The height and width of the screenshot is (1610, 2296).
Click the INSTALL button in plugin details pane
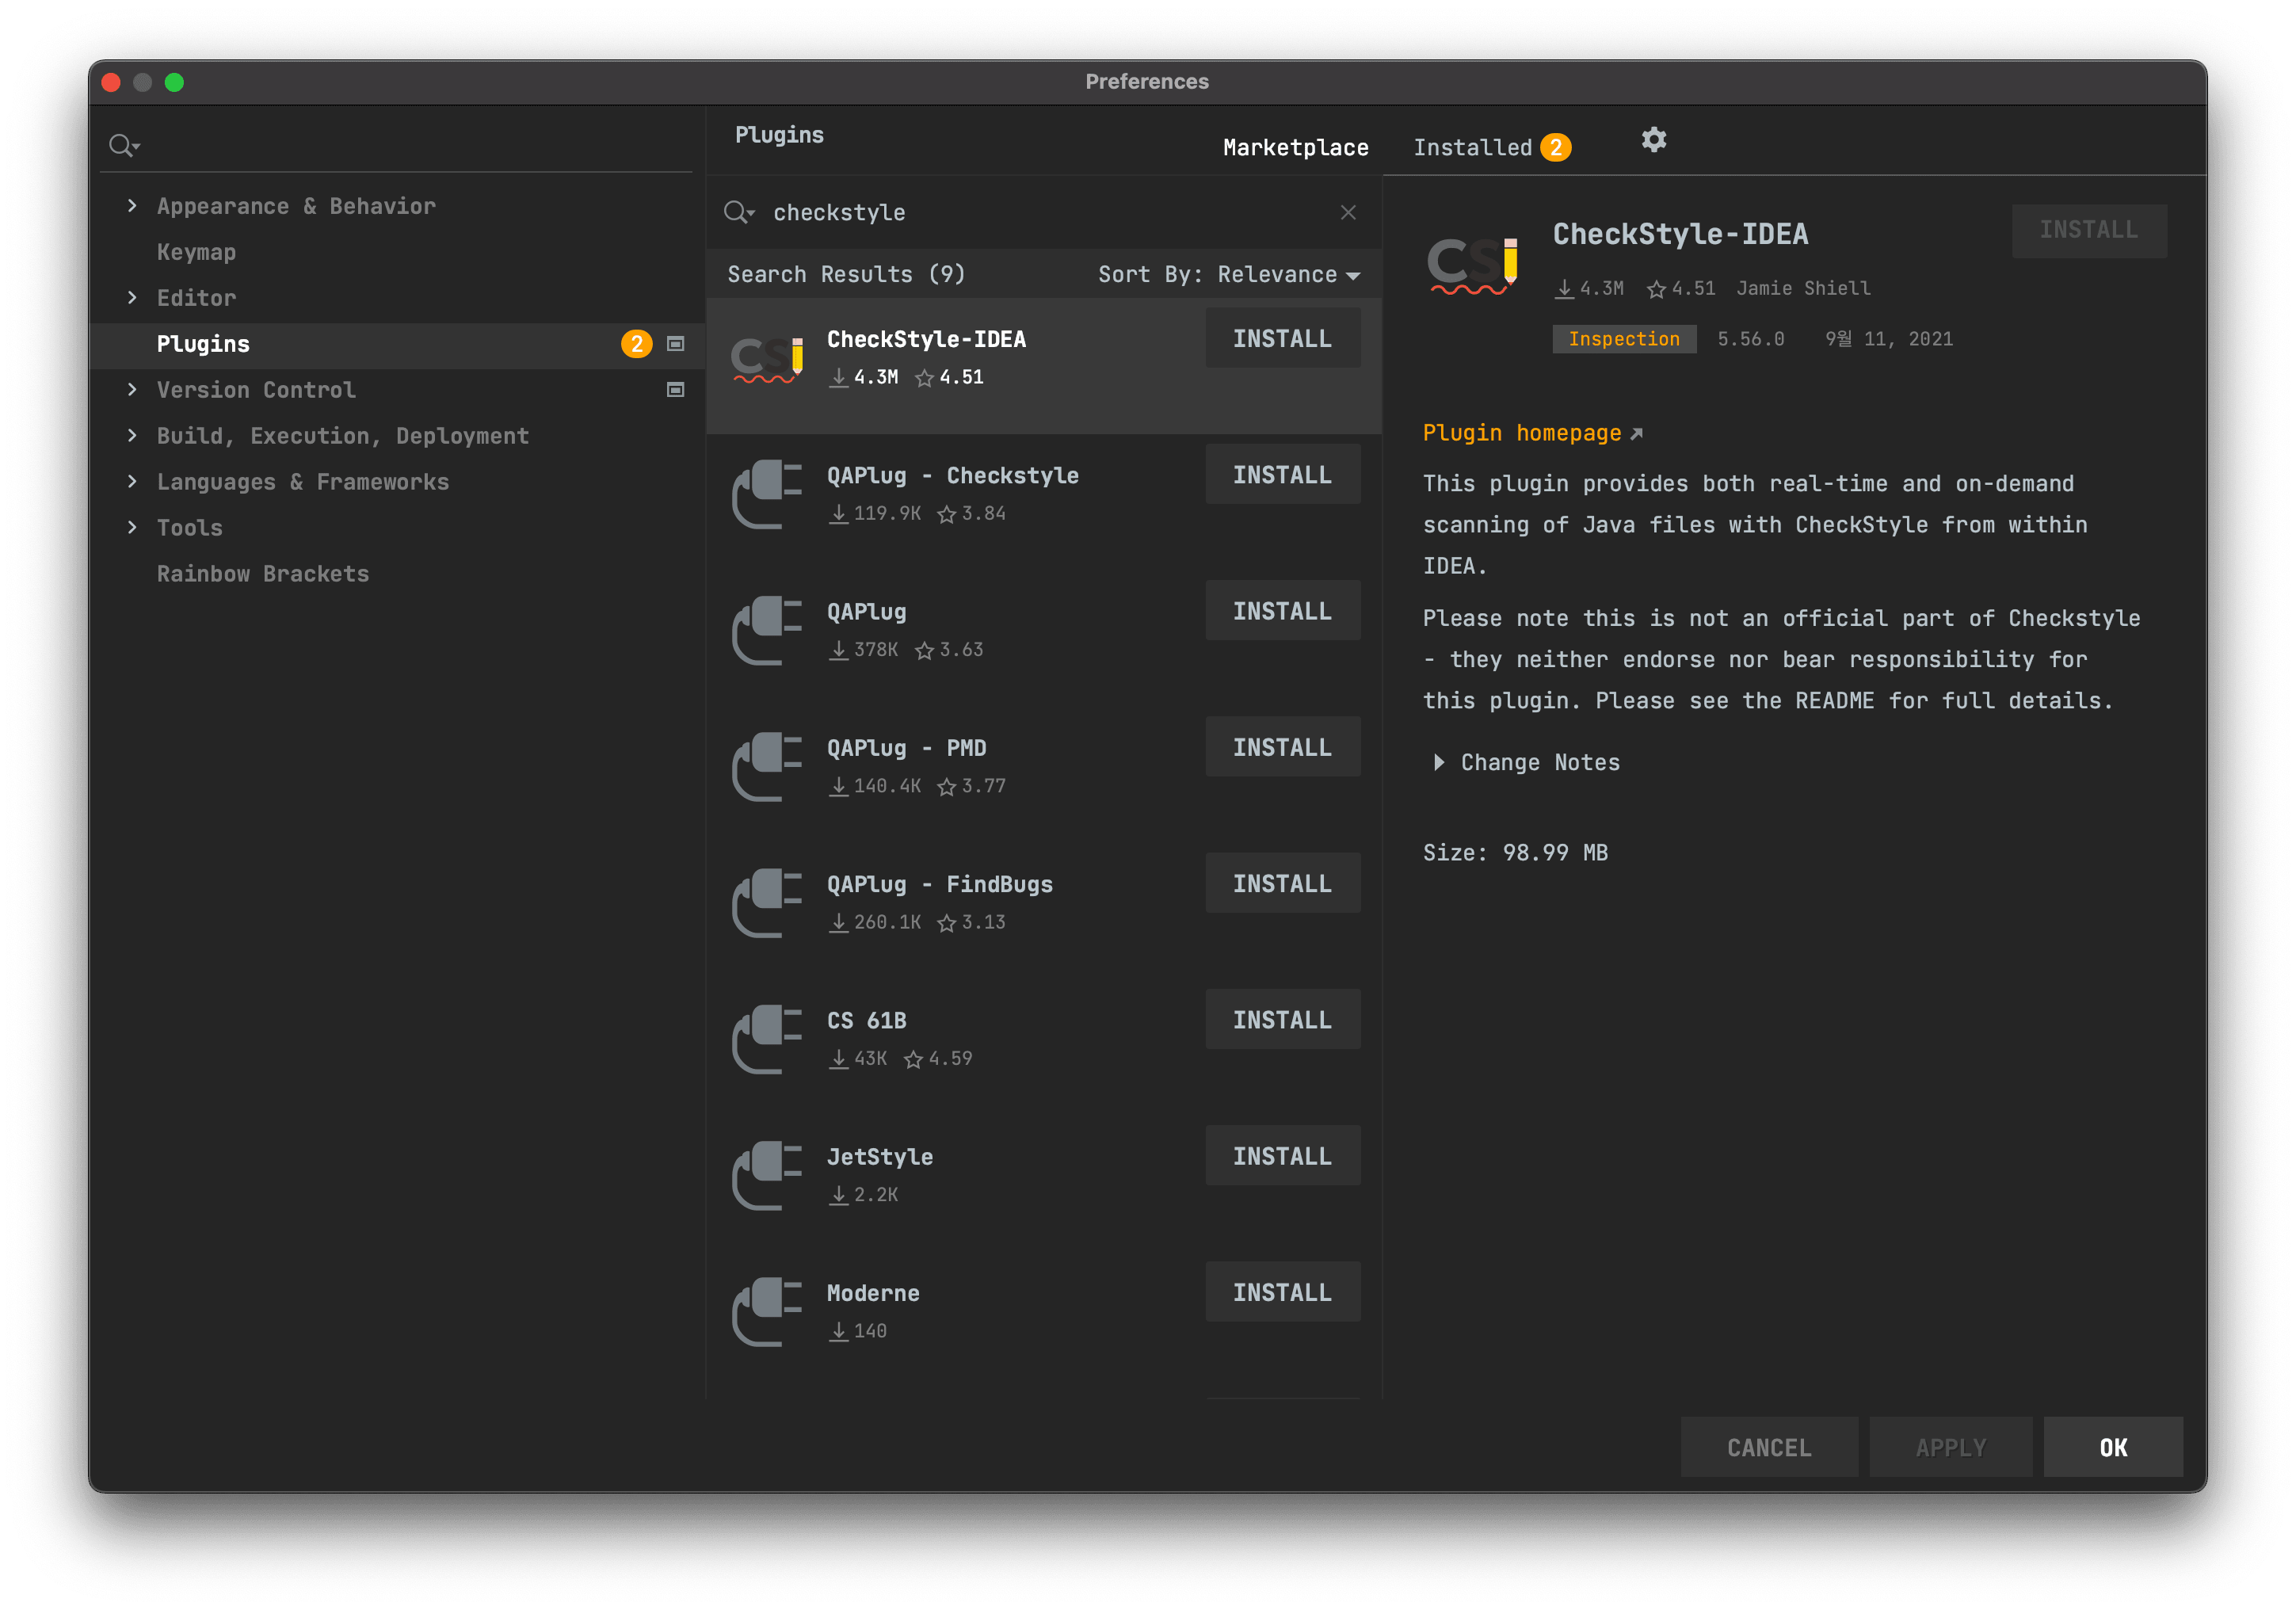(2089, 230)
